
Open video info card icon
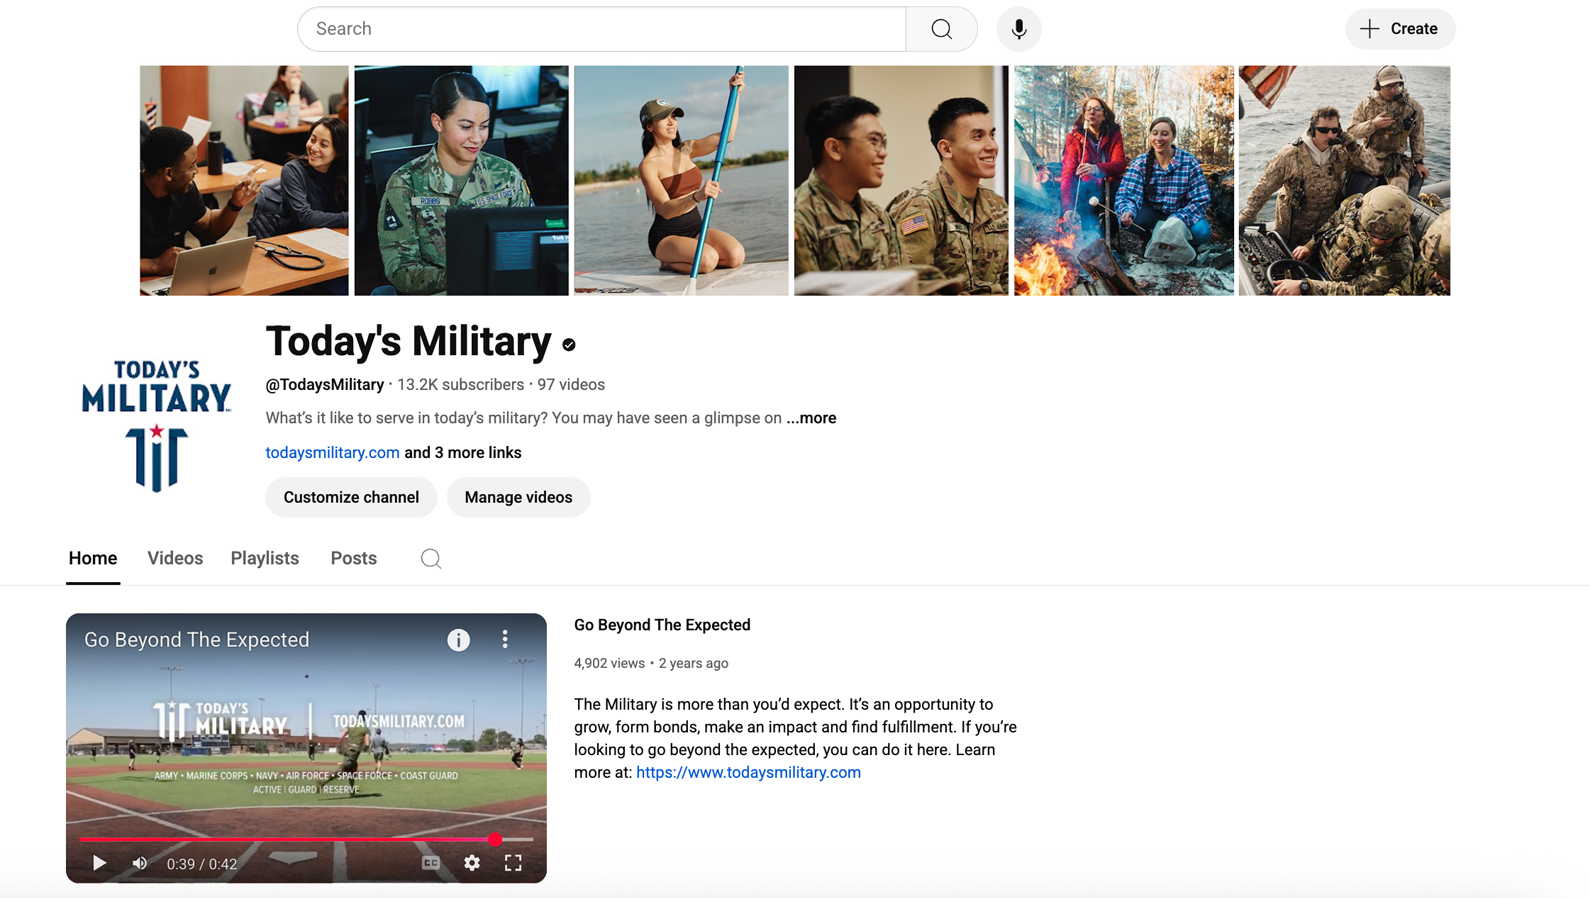(x=458, y=640)
